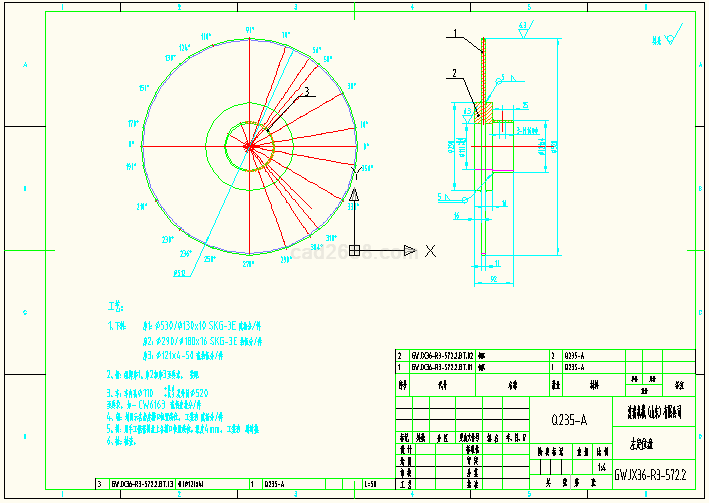Click the 91° angle label at disc top
Viewport: 709px width, 503px height.
(249, 31)
